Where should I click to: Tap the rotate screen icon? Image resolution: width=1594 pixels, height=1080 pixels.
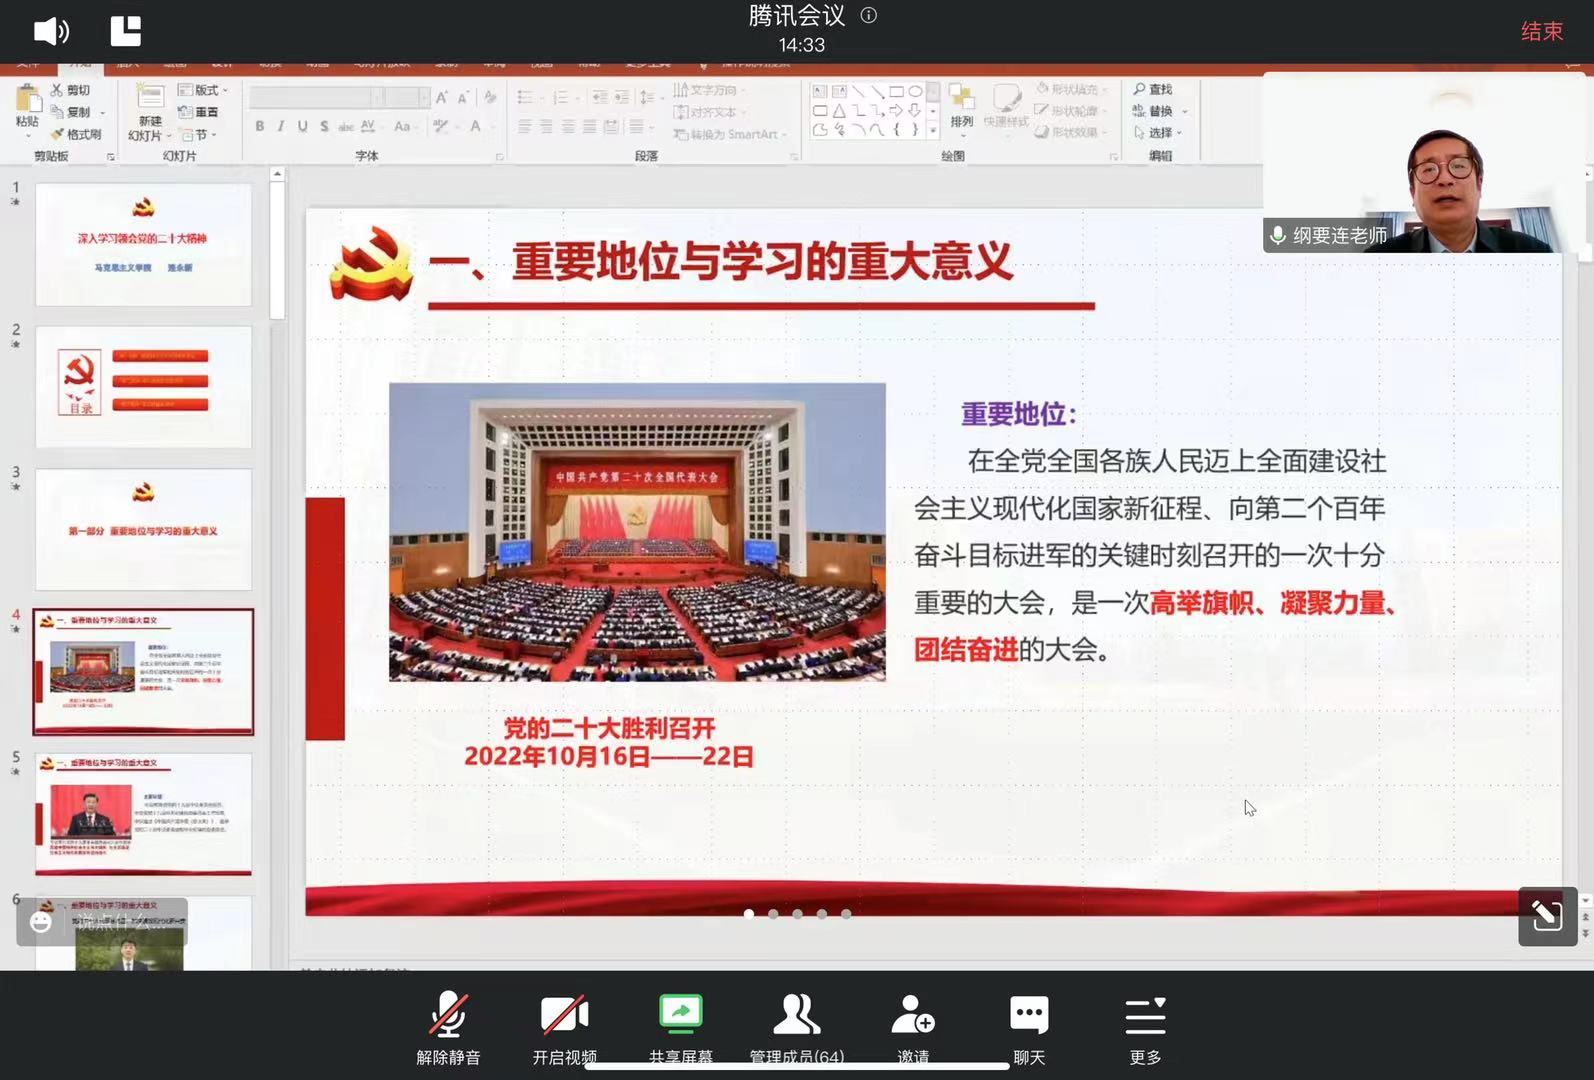point(1546,915)
